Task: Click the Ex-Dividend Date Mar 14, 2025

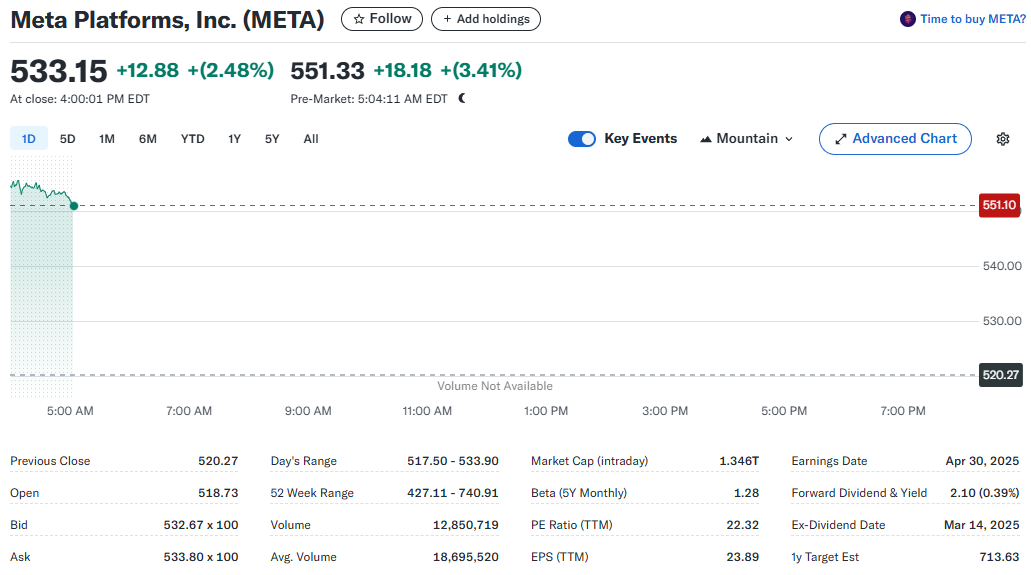Action: 982,525
